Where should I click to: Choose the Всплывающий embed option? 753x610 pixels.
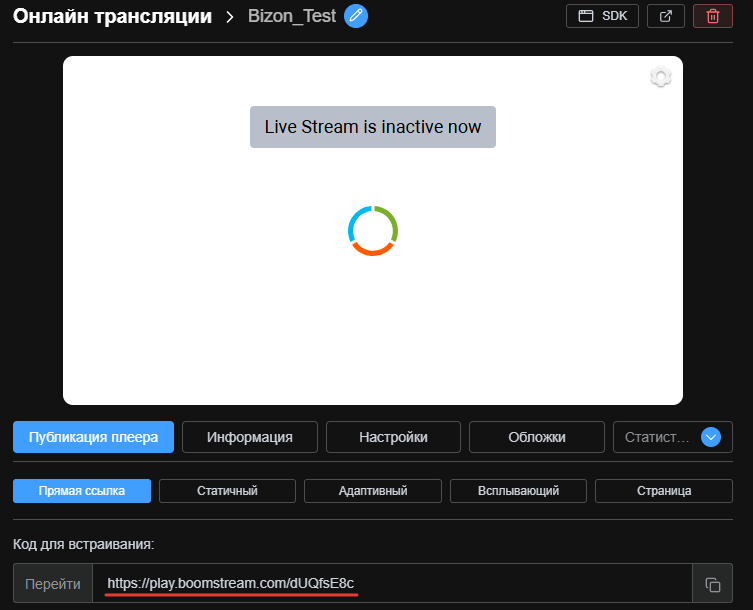pos(518,491)
